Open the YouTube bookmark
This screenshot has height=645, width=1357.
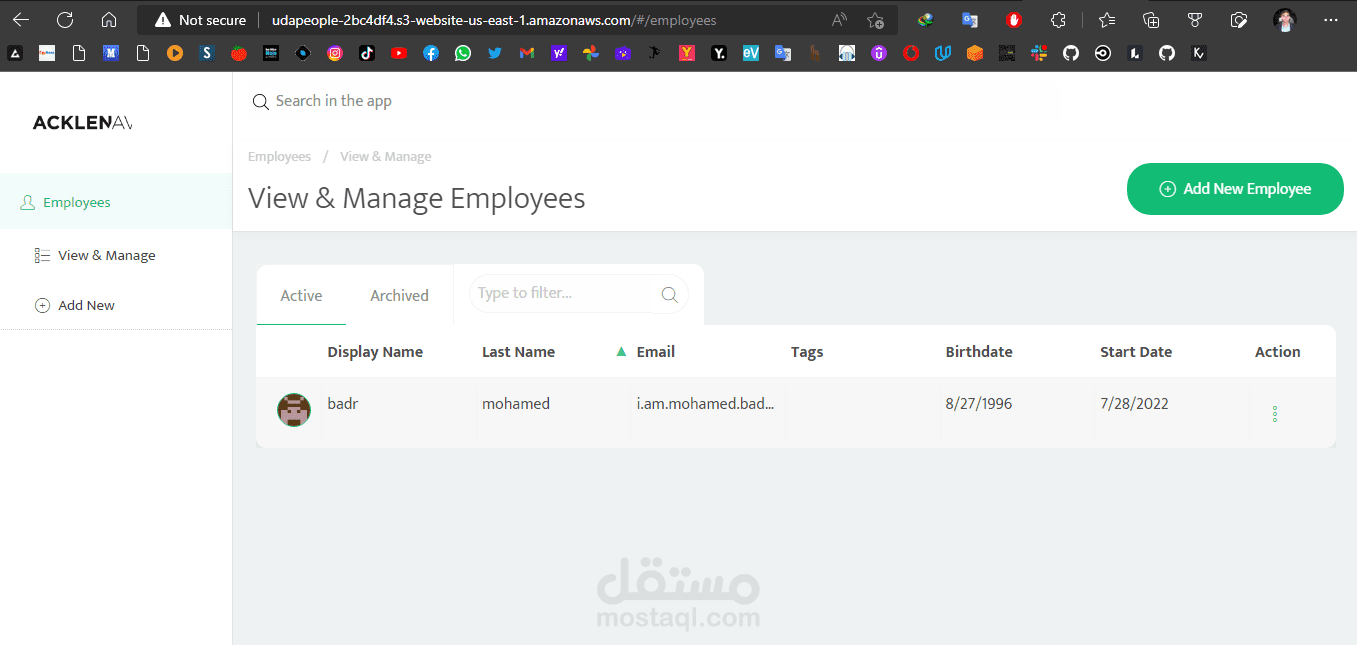point(399,54)
